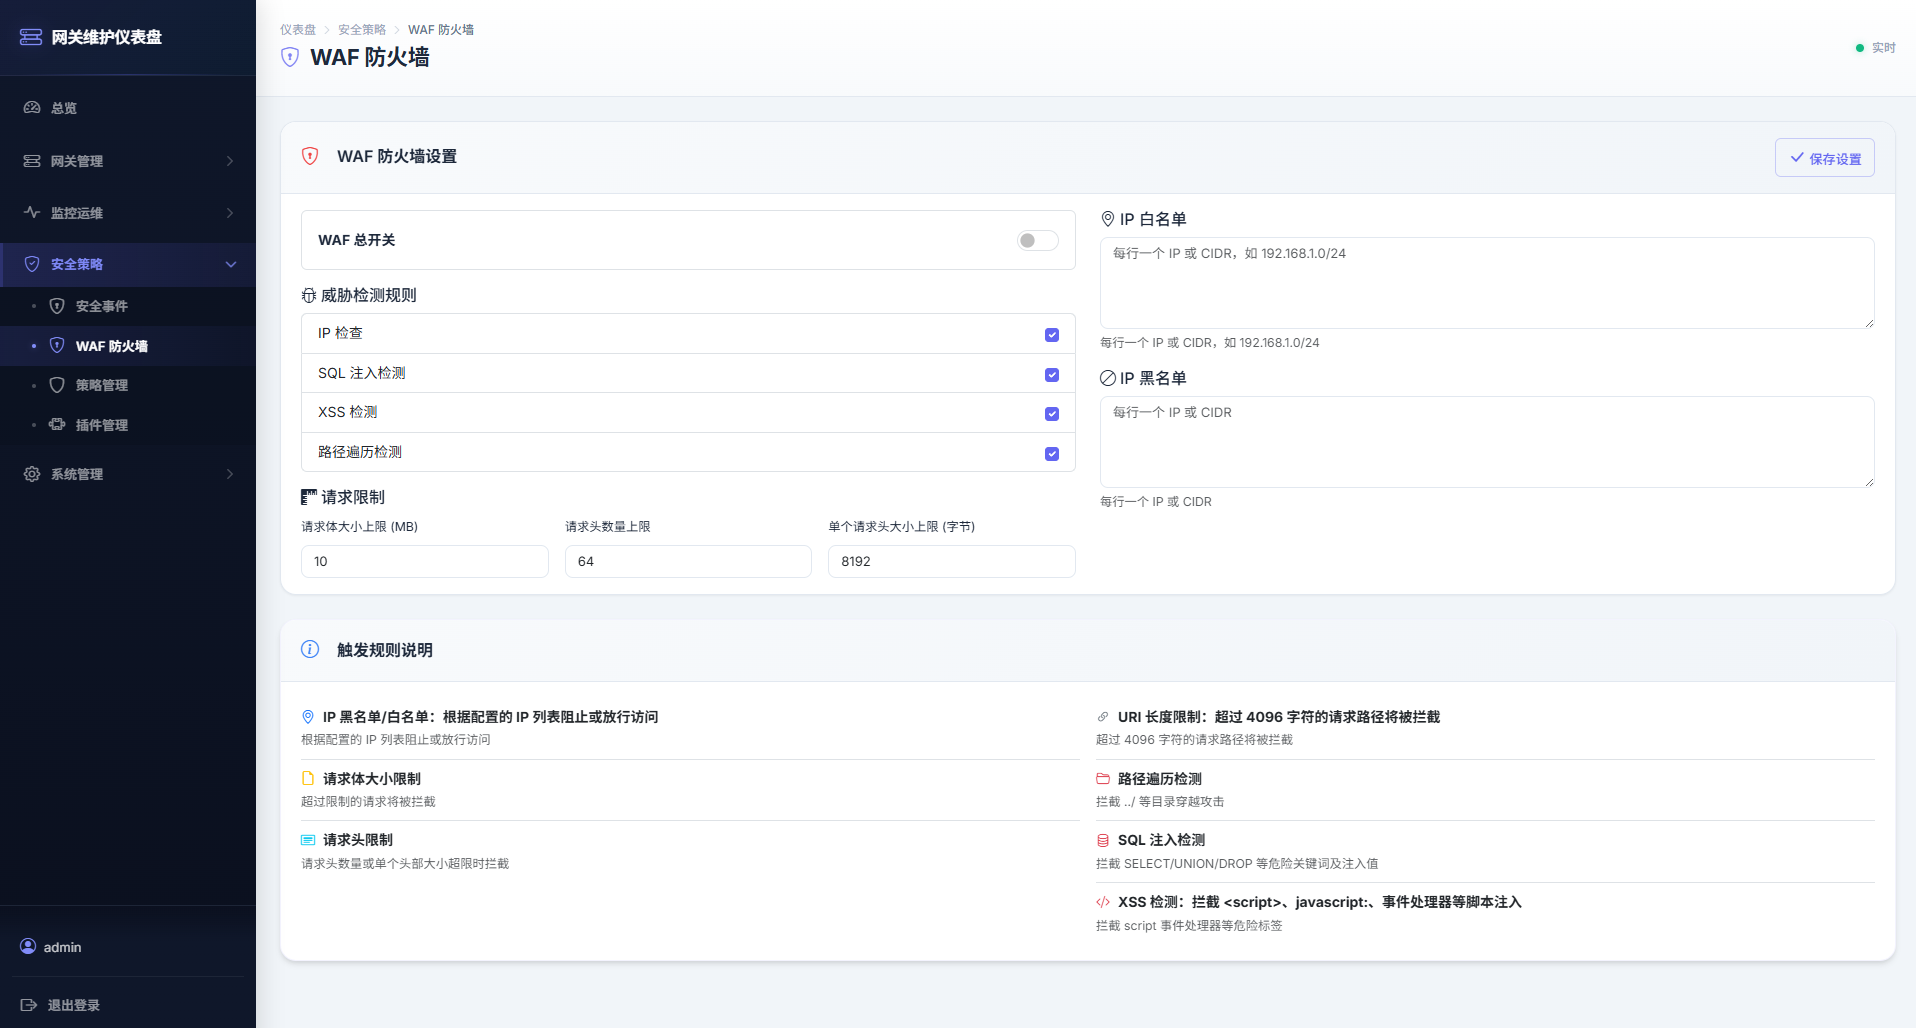Uncheck the 路径遍历检测 checkbox
The width and height of the screenshot is (1916, 1028).
click(1052, 454)
